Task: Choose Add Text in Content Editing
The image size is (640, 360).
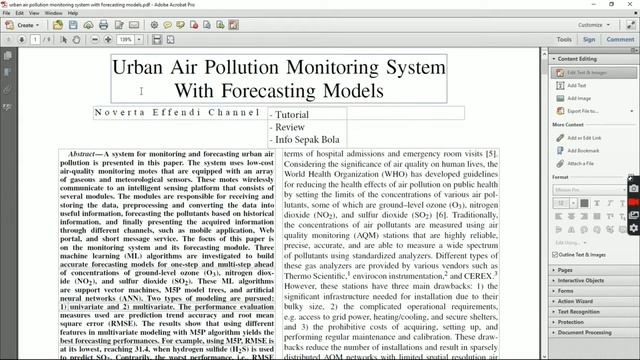Action: [571, 85]
